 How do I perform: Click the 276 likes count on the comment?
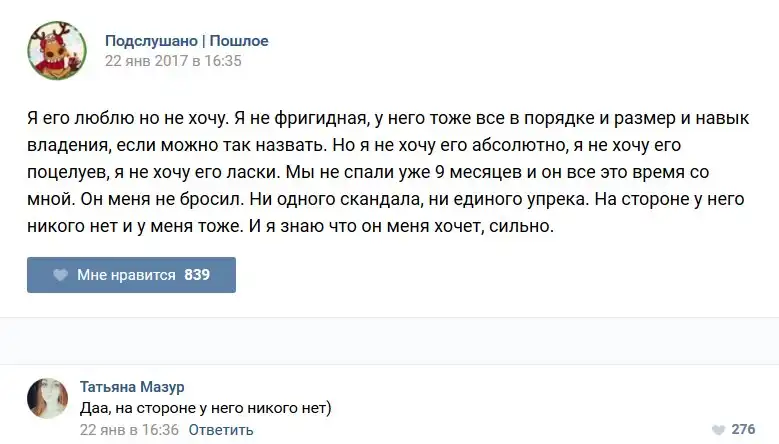(x=743, y=429)
